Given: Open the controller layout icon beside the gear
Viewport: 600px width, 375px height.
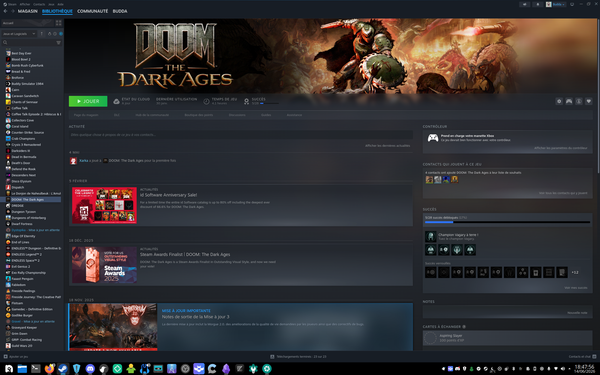Looking at the screenshot, I should (x=569, y=101).
